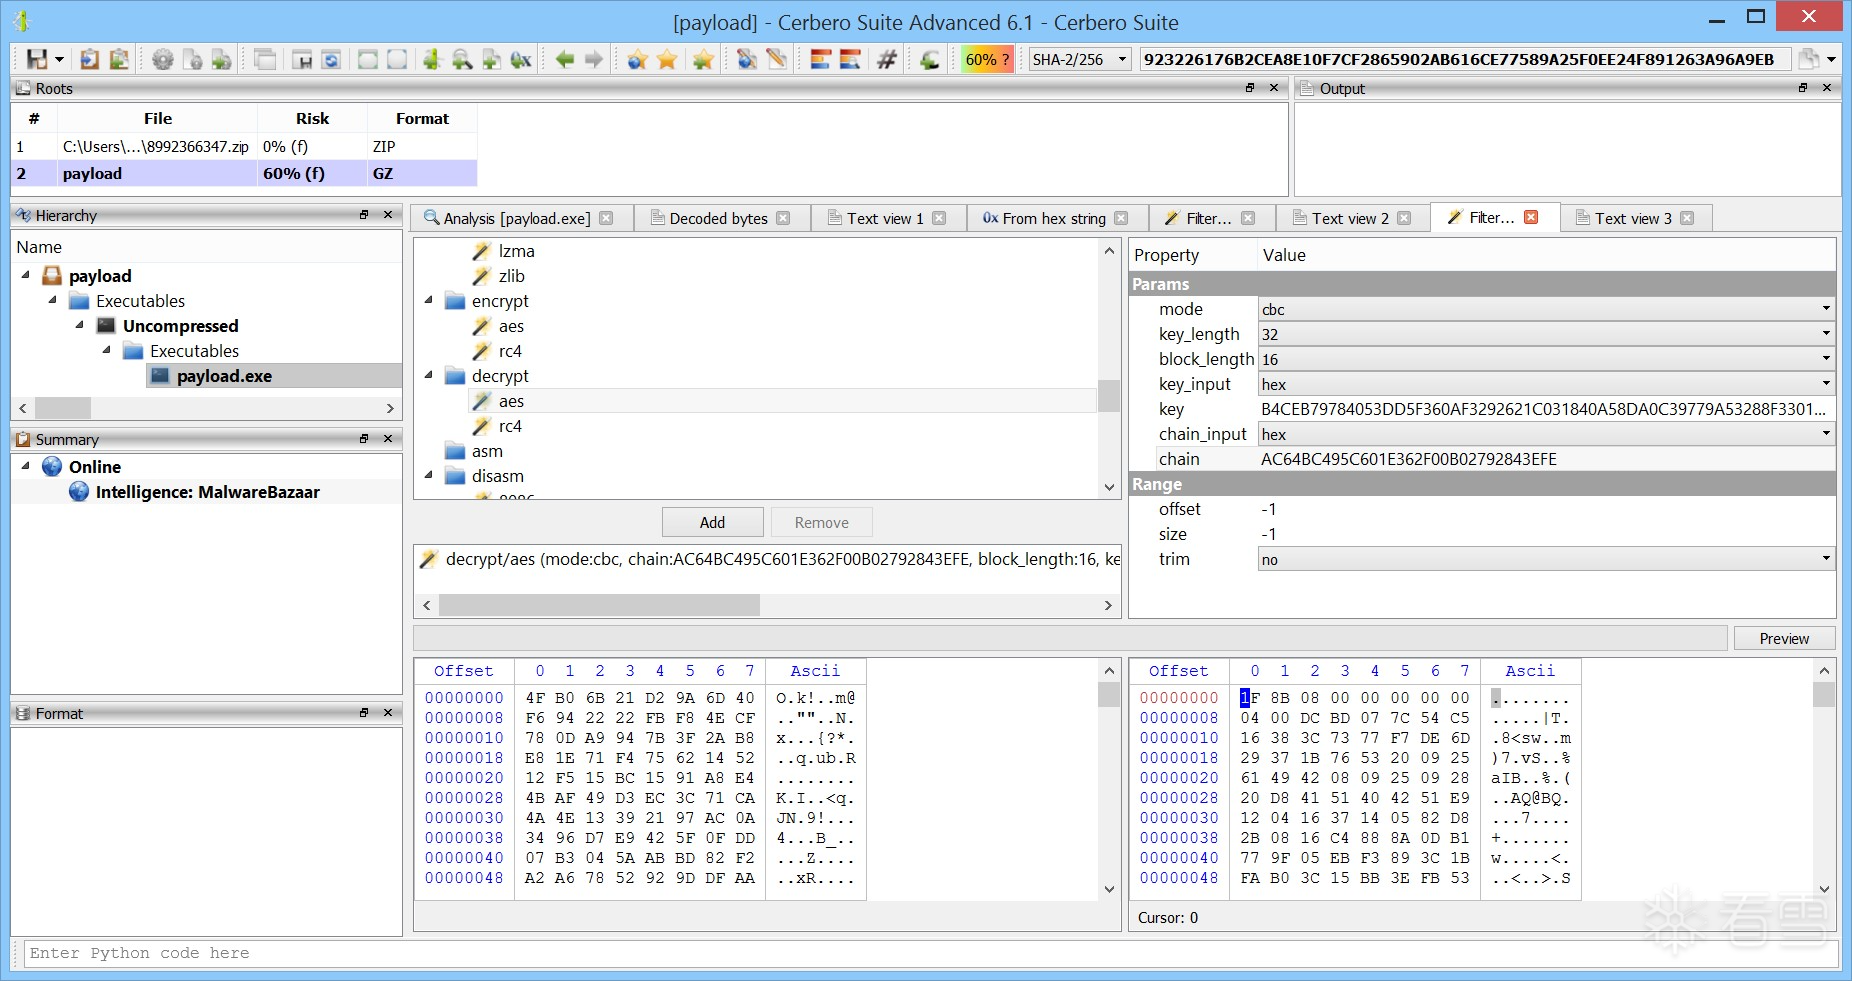1852x981 pixels.
Task: Click the copy hash icon
Action: tap(1809, 59)
